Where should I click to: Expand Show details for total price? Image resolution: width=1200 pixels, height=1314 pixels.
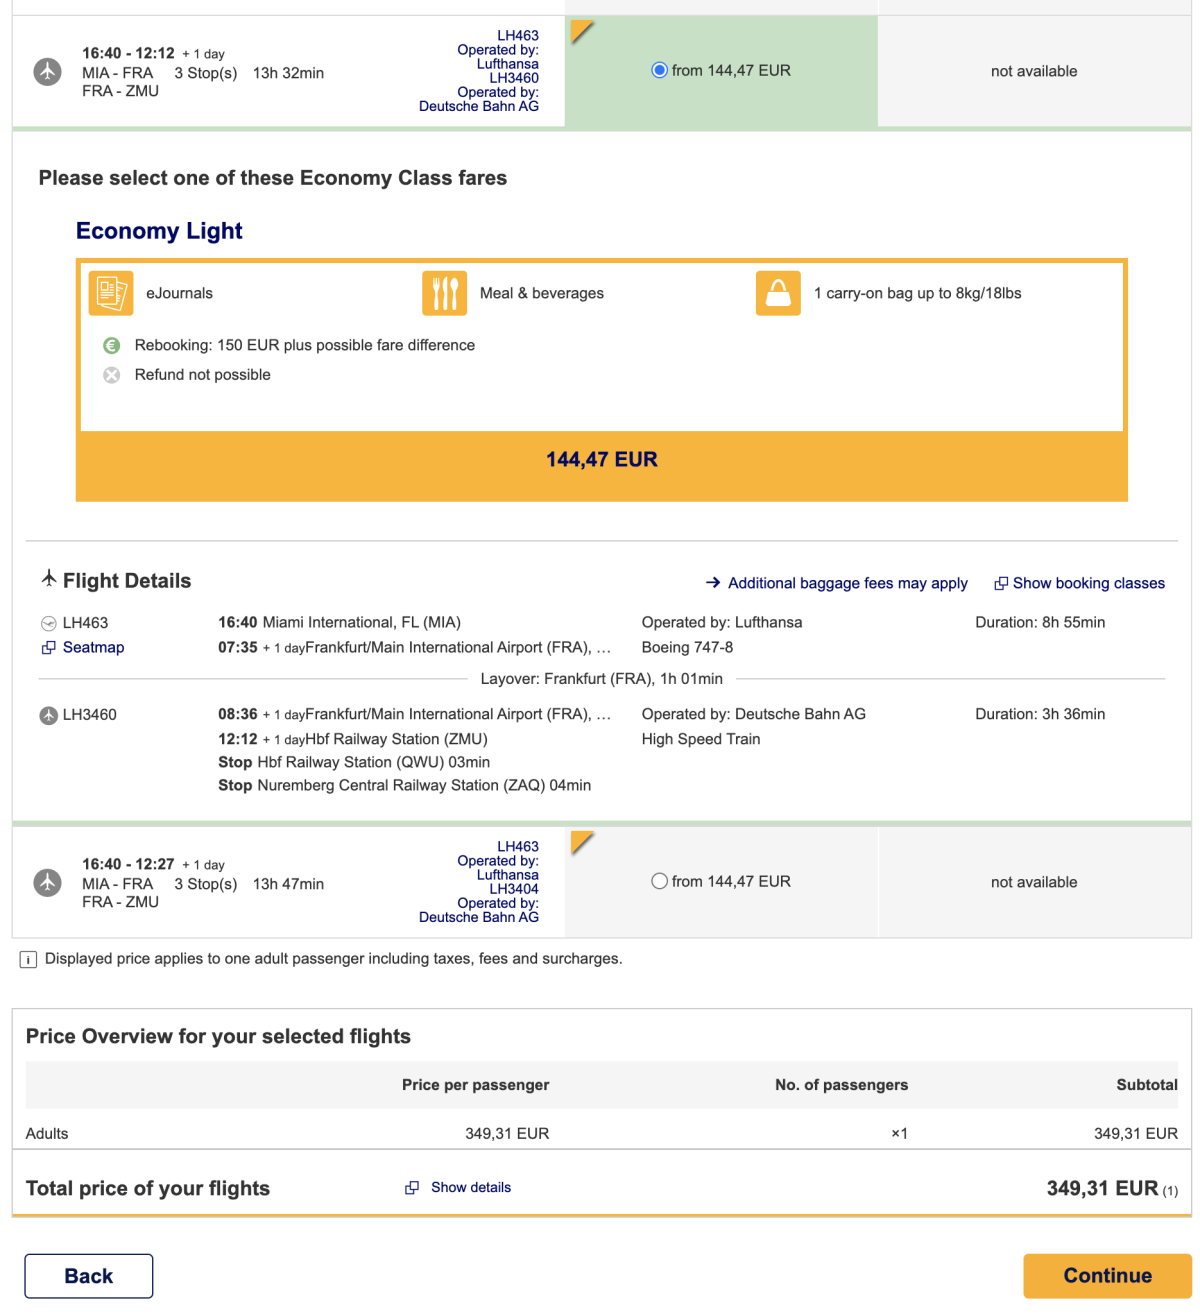[x=470, y=1187]
